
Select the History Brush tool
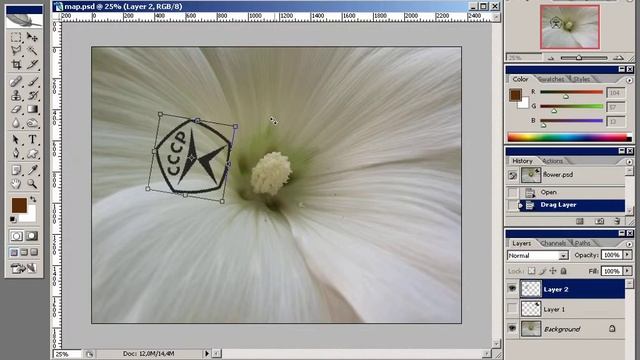click(32, 96)
